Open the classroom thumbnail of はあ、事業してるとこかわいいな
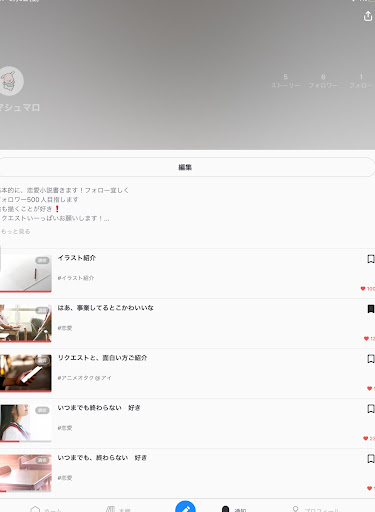 pos(26,323)
